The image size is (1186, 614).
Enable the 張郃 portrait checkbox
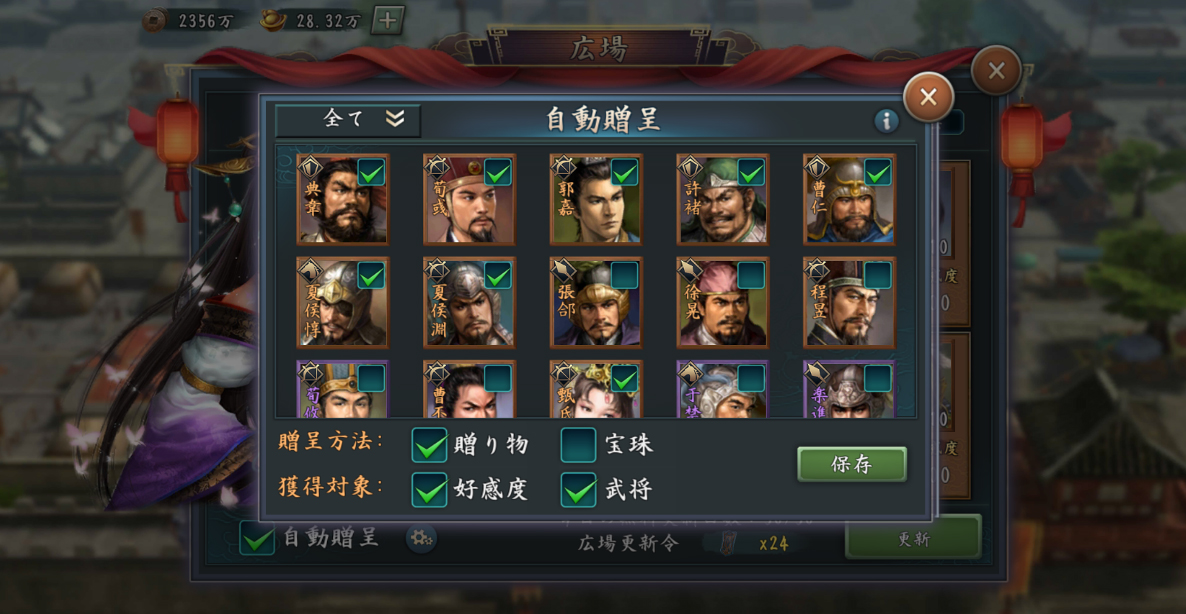625,275
